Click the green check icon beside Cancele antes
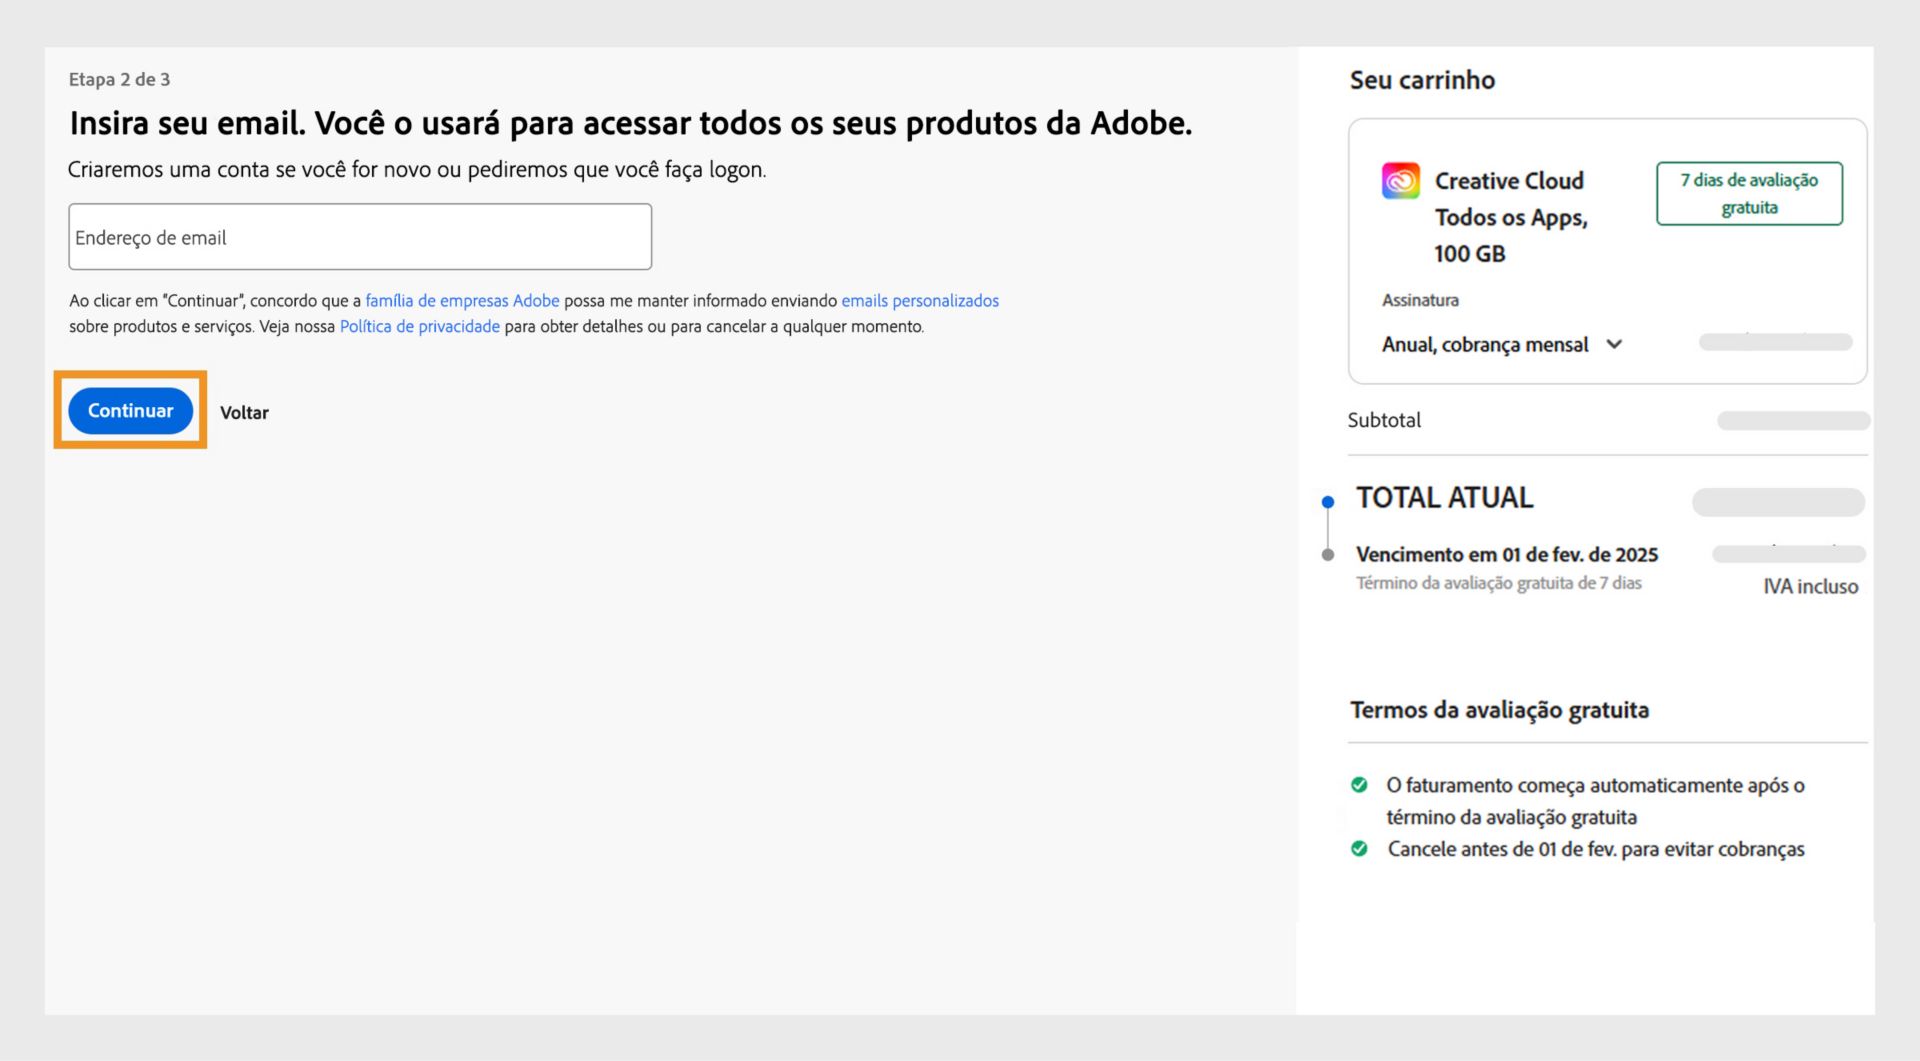Viewport: 1920px width, 1061px height. [x=1359, y=849]
